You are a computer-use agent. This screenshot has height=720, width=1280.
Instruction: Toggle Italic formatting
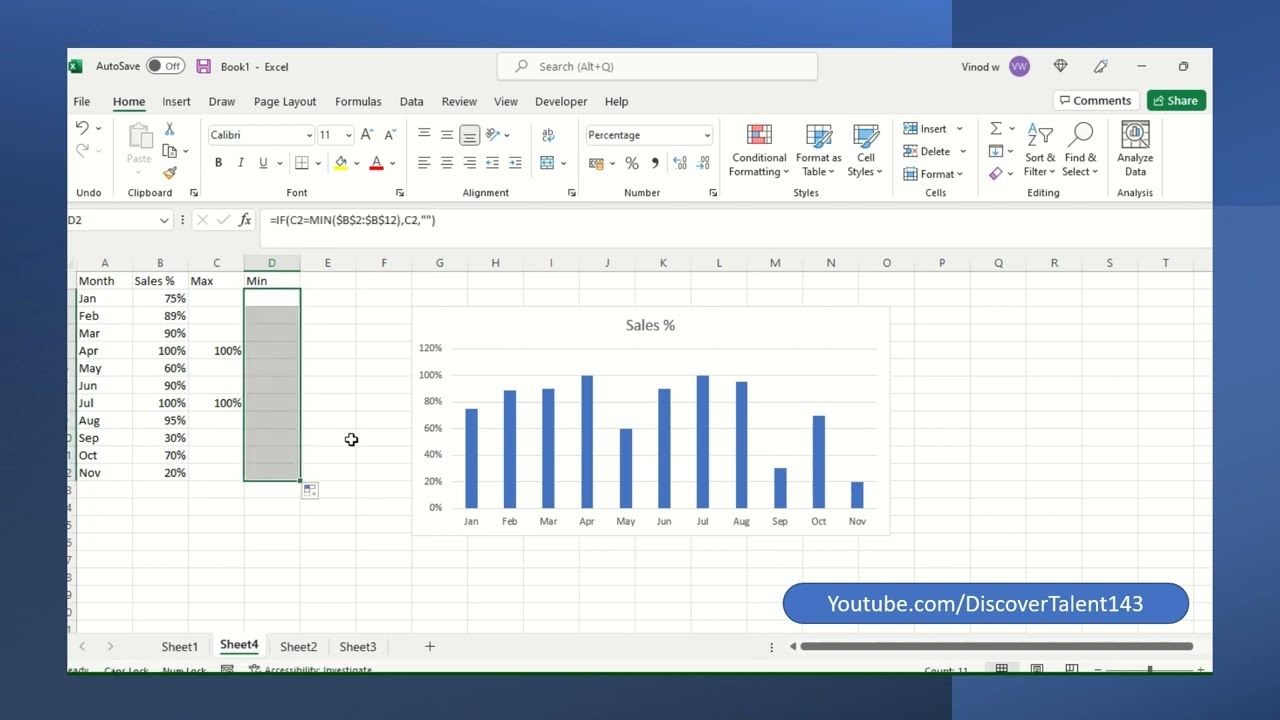coord(241,163)
